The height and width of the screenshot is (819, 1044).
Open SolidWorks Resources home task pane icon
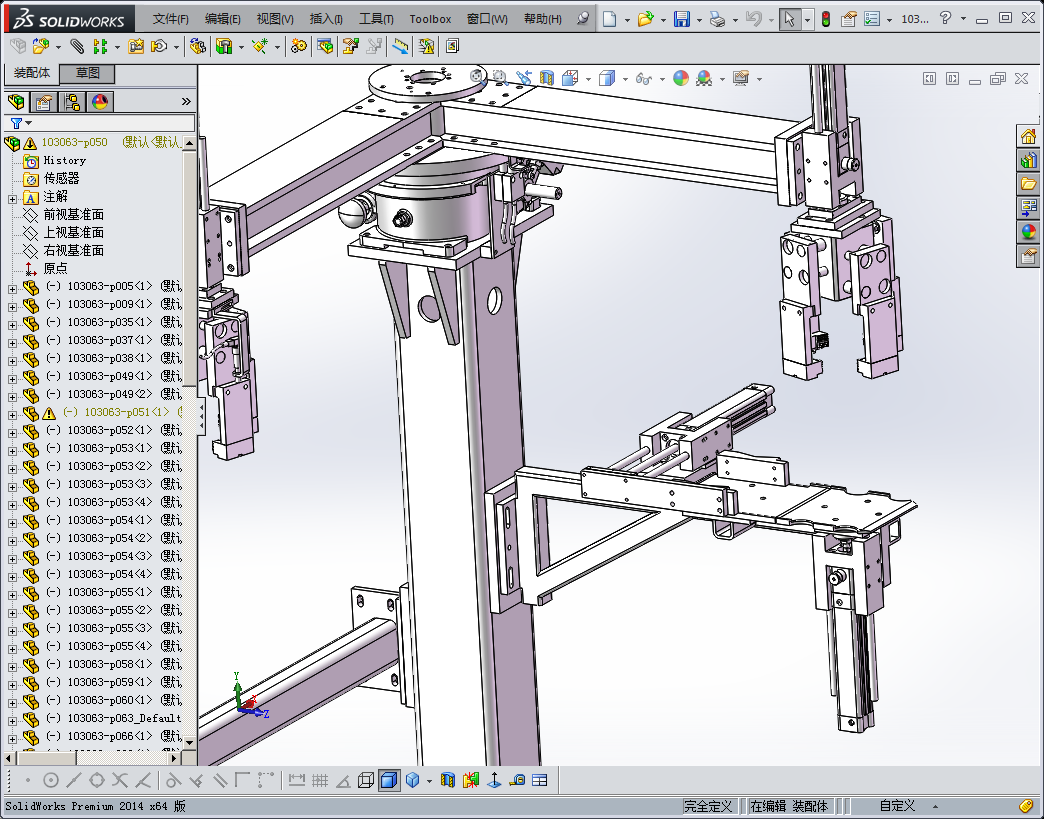(x=1028, y=136)
